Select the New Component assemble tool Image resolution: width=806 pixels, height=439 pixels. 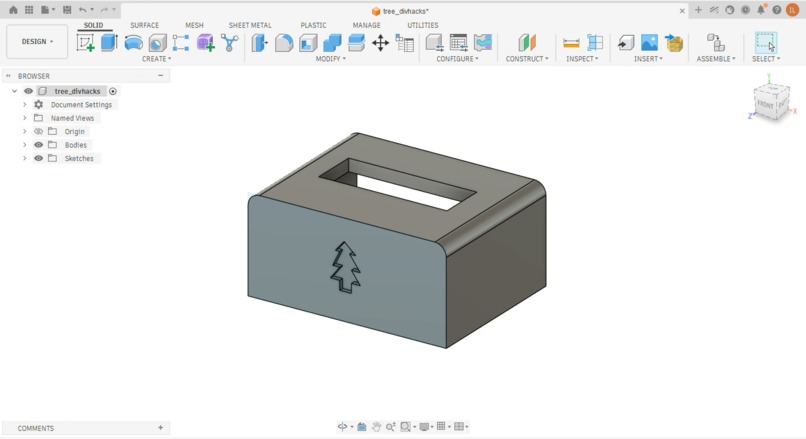716,43
